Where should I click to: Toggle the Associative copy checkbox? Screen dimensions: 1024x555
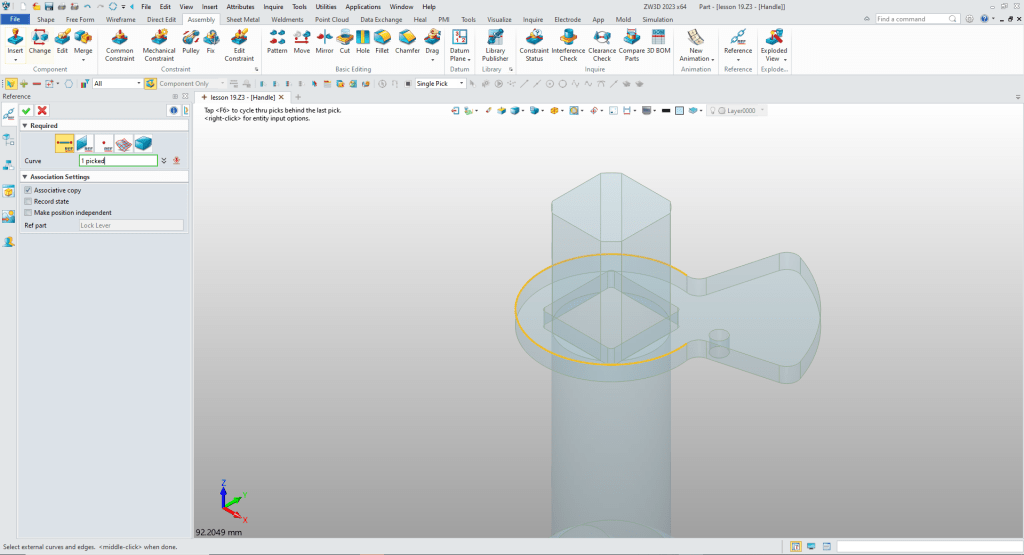click(x=28, y=190)
